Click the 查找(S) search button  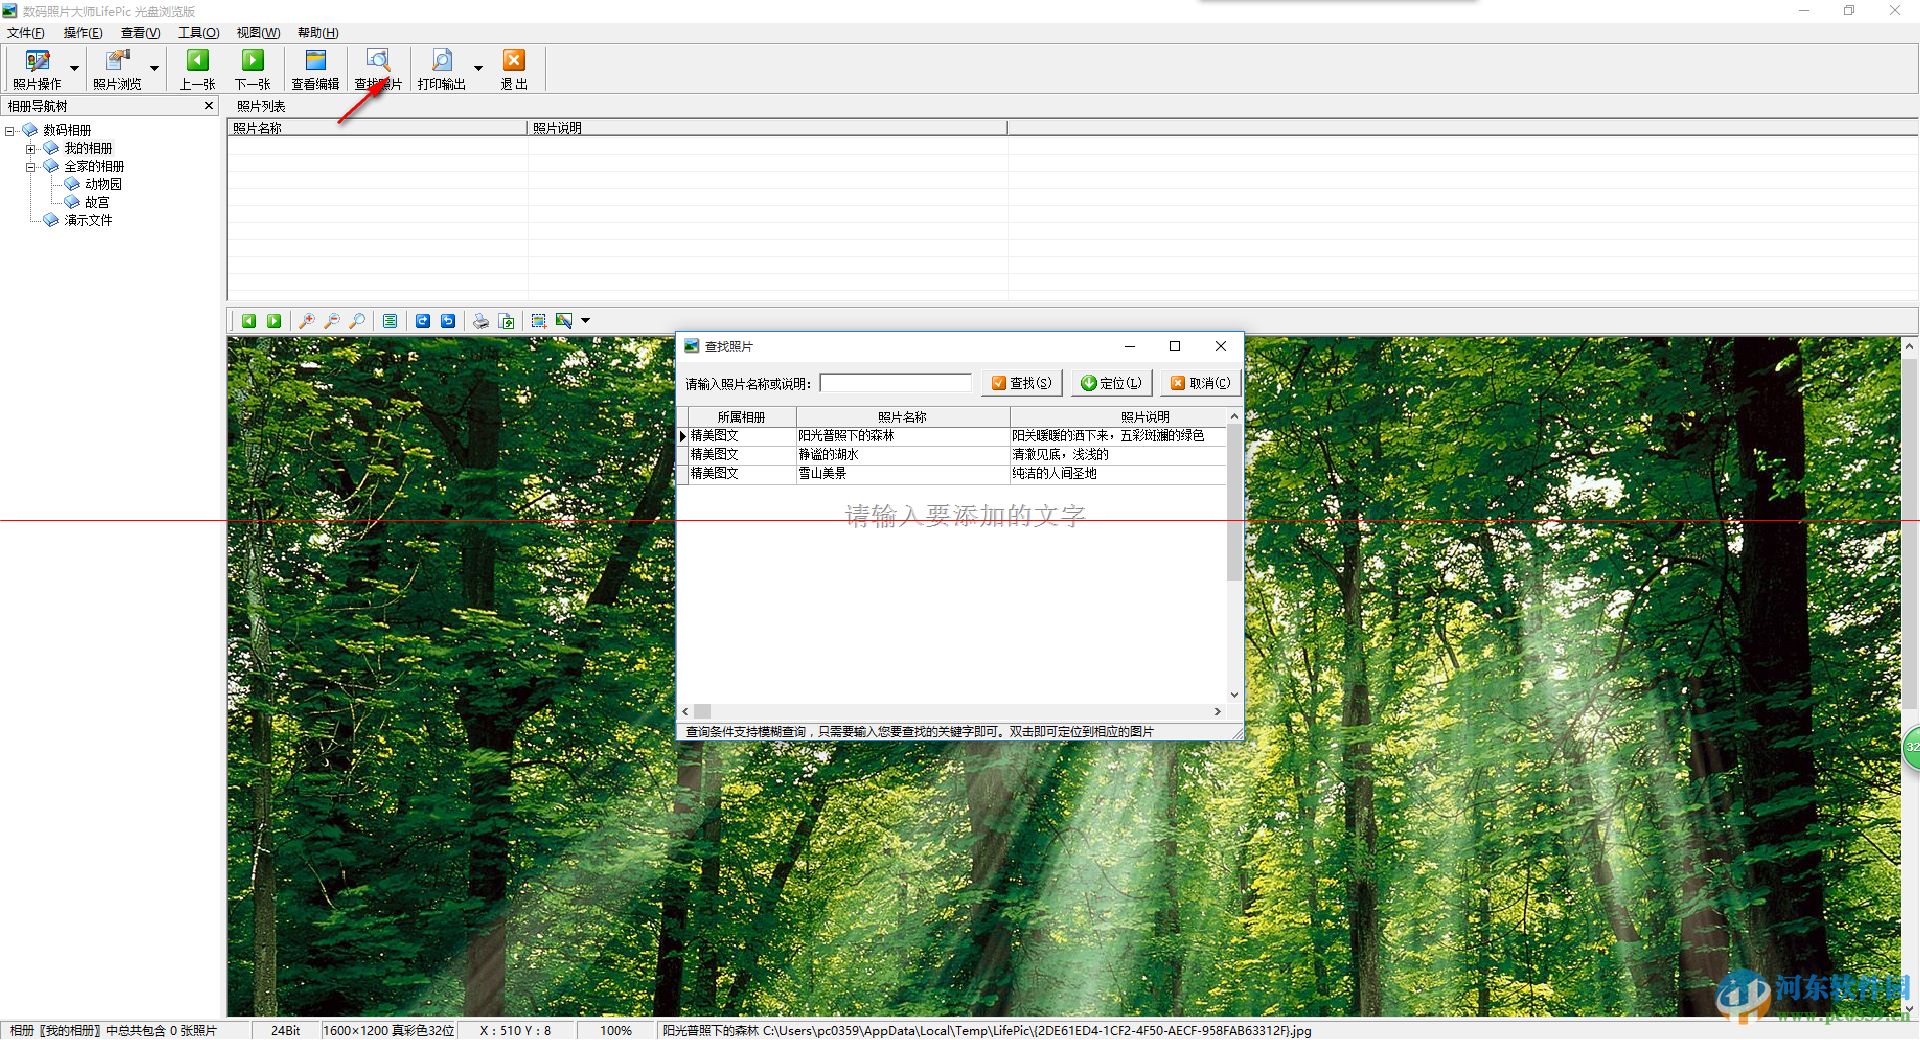(x=1021, y=382)
